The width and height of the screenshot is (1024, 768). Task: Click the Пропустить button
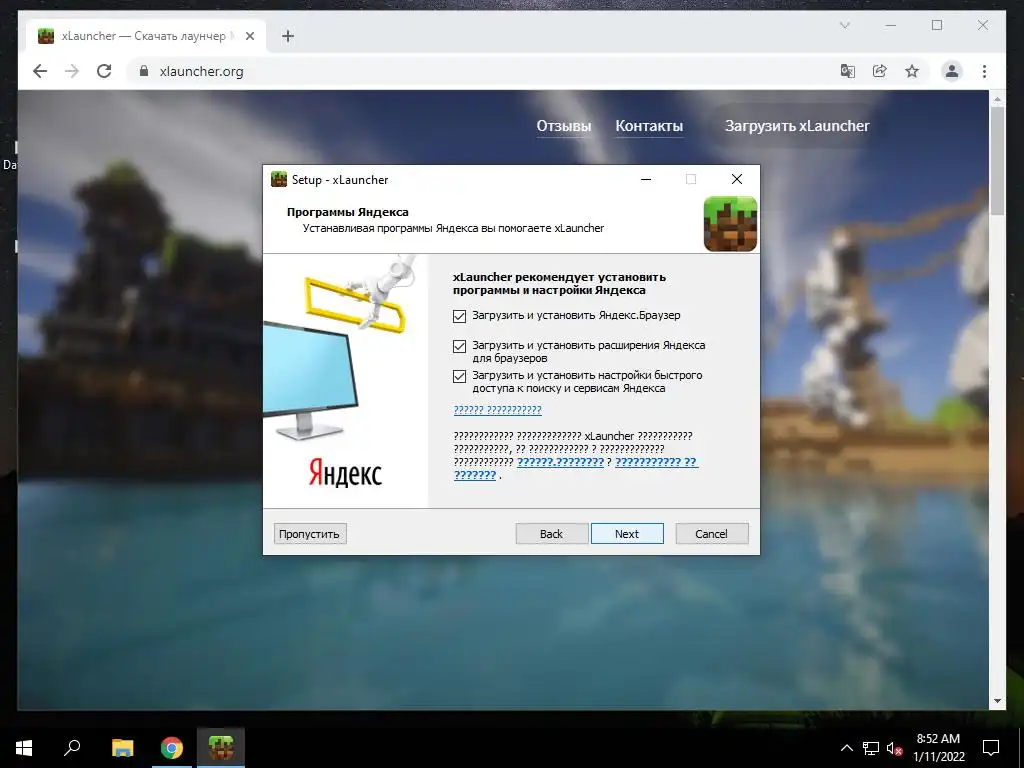point(310,534)
